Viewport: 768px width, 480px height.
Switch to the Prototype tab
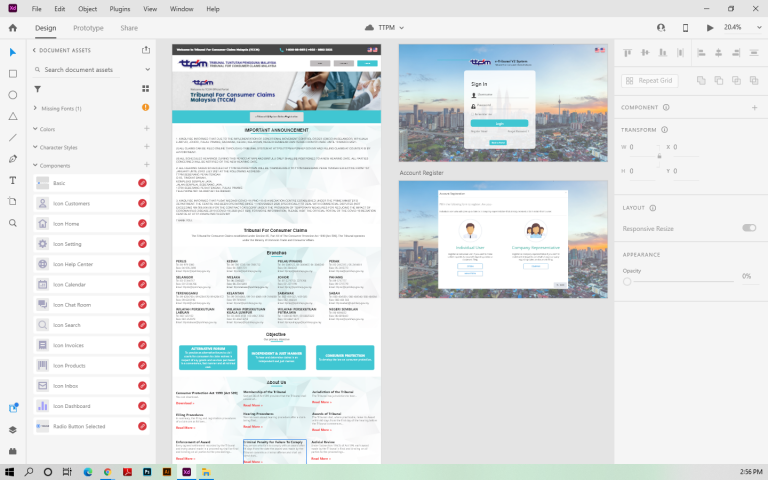click(88, 28)
